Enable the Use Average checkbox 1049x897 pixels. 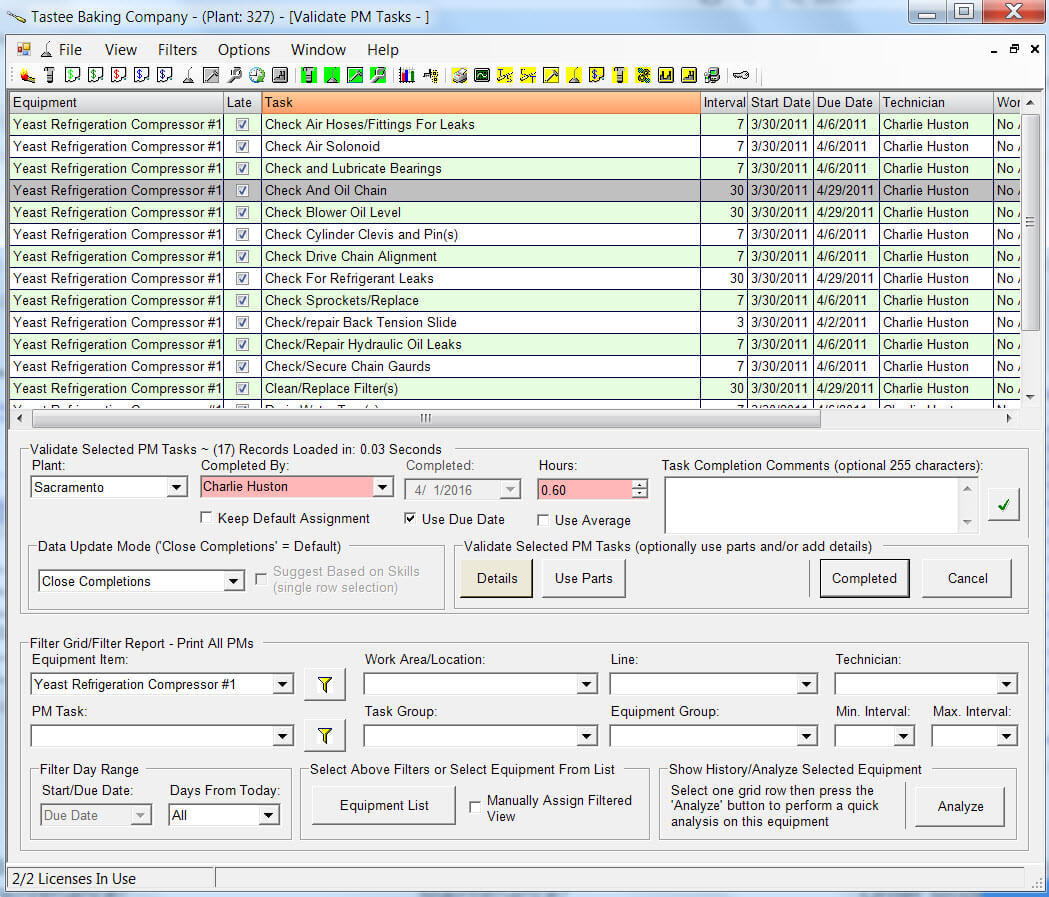click(543, 520)
